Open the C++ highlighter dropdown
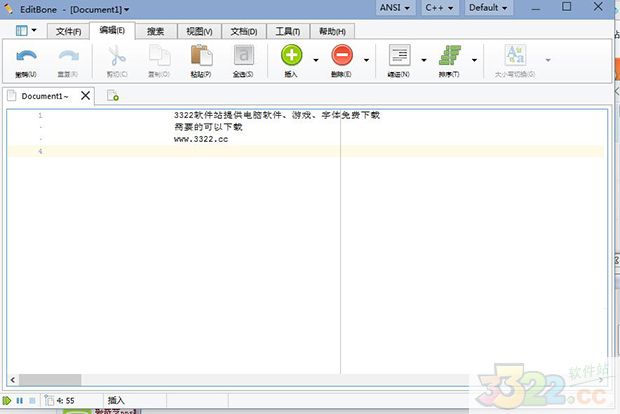 [439, 8]
